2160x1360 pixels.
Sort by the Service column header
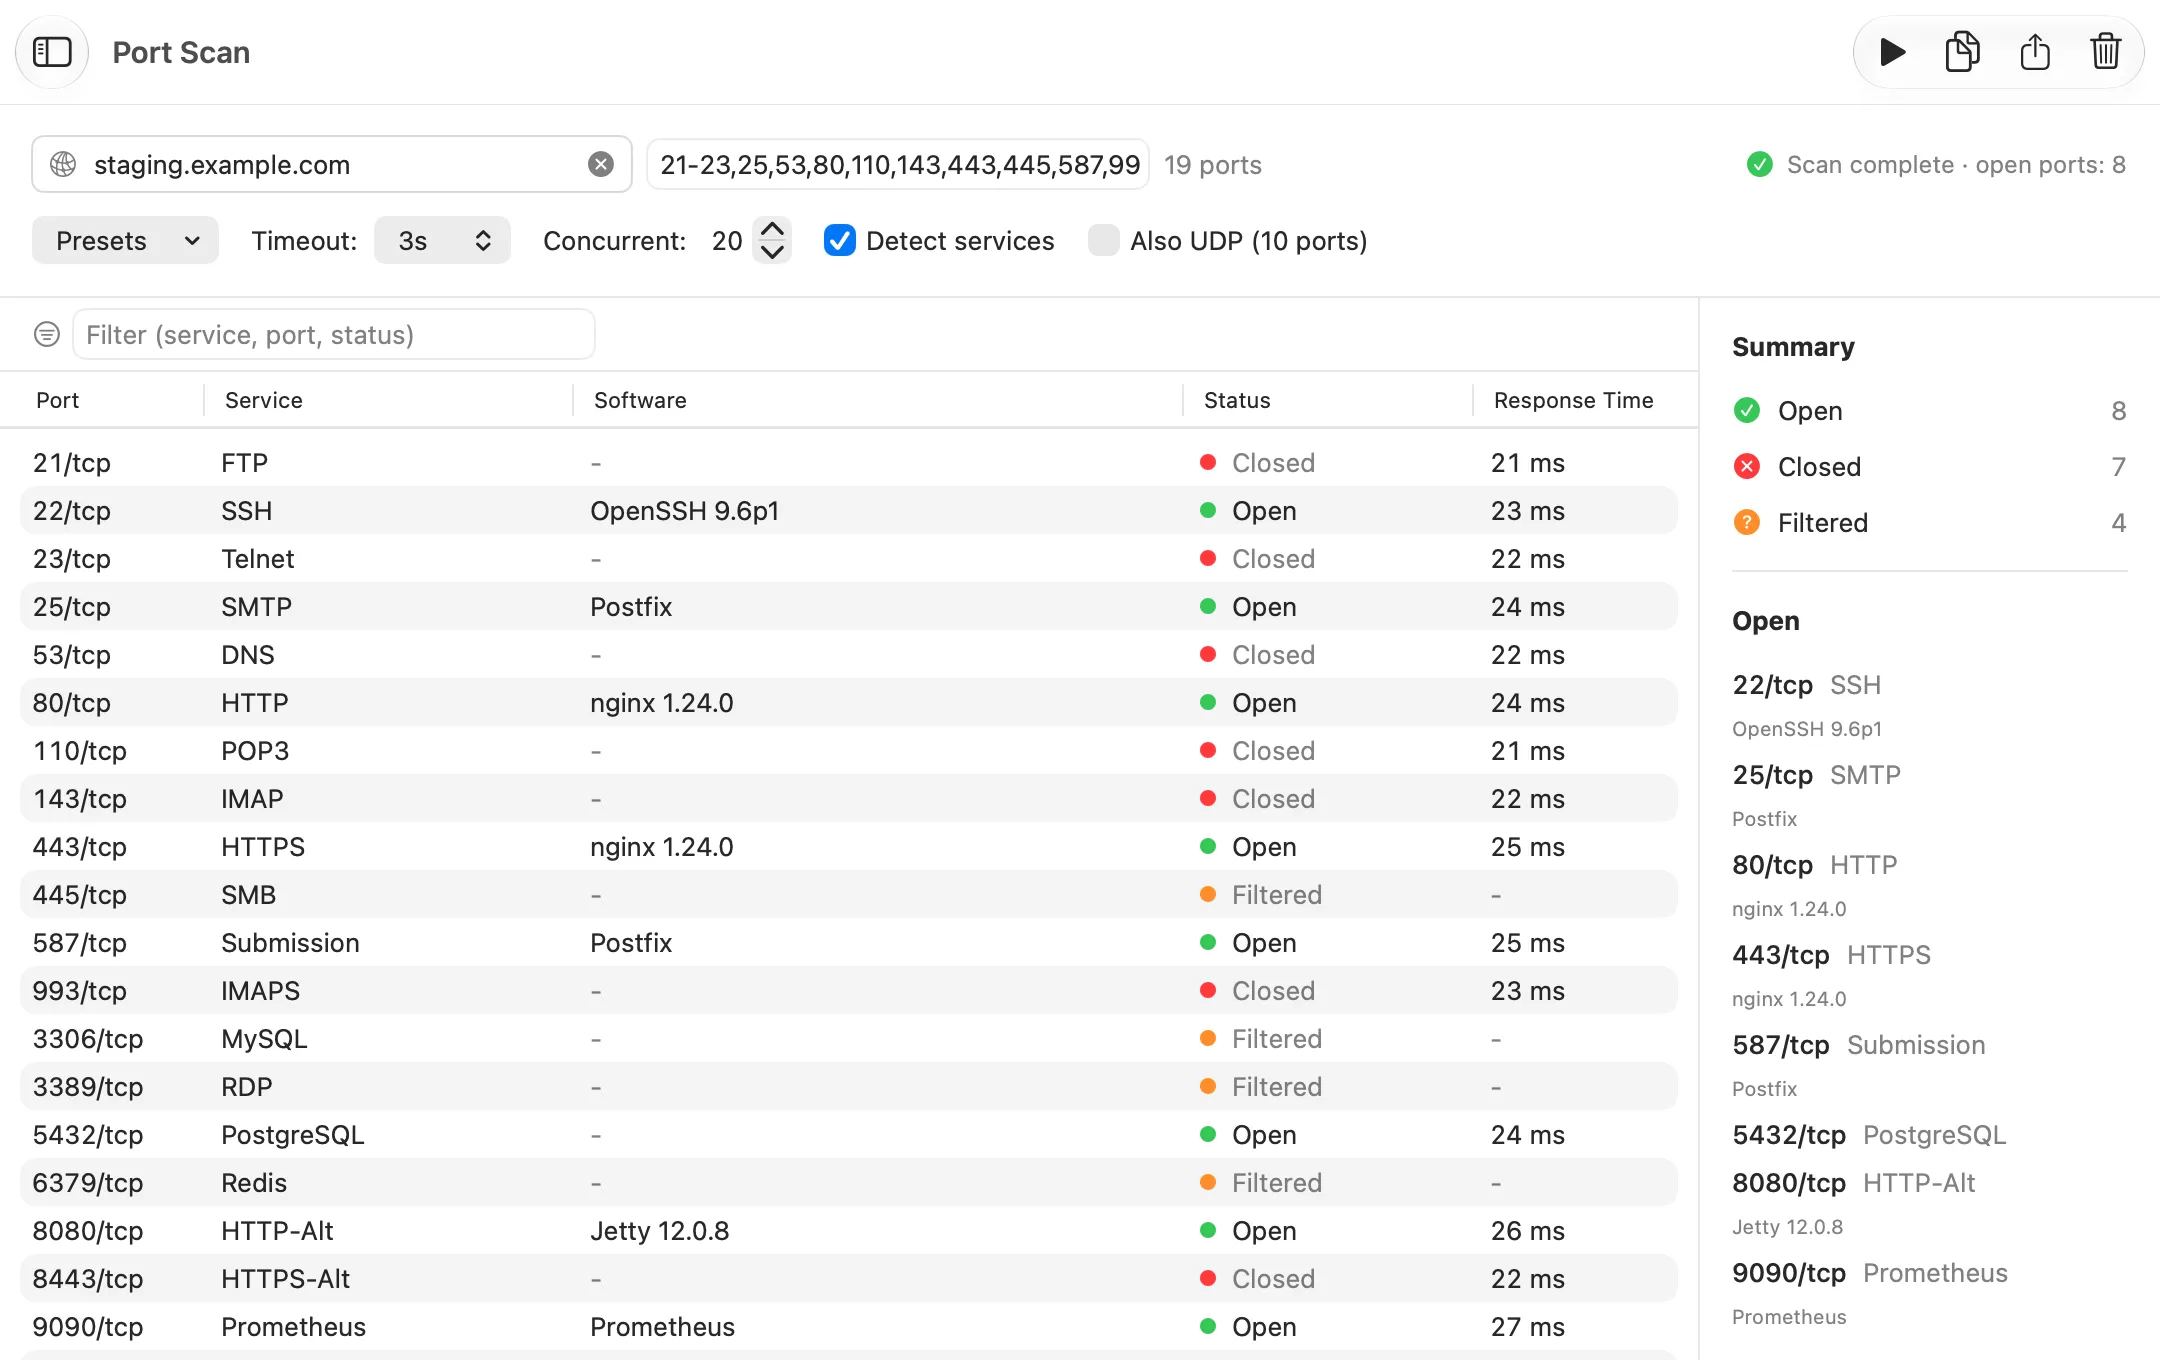[264, 400]
